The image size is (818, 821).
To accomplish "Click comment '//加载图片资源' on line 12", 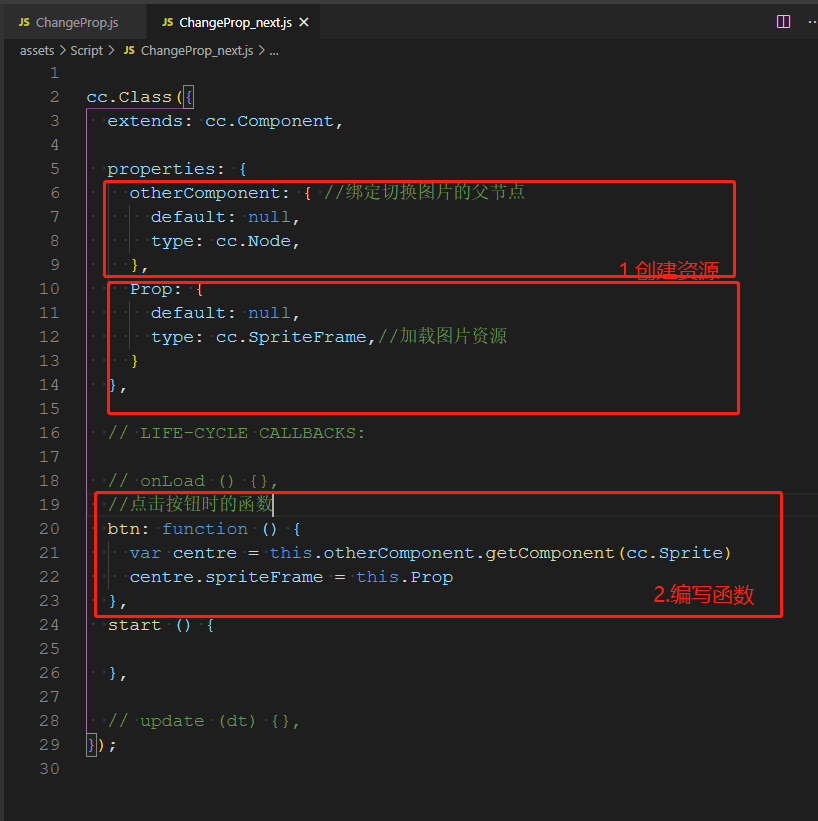I will (443, 336).
